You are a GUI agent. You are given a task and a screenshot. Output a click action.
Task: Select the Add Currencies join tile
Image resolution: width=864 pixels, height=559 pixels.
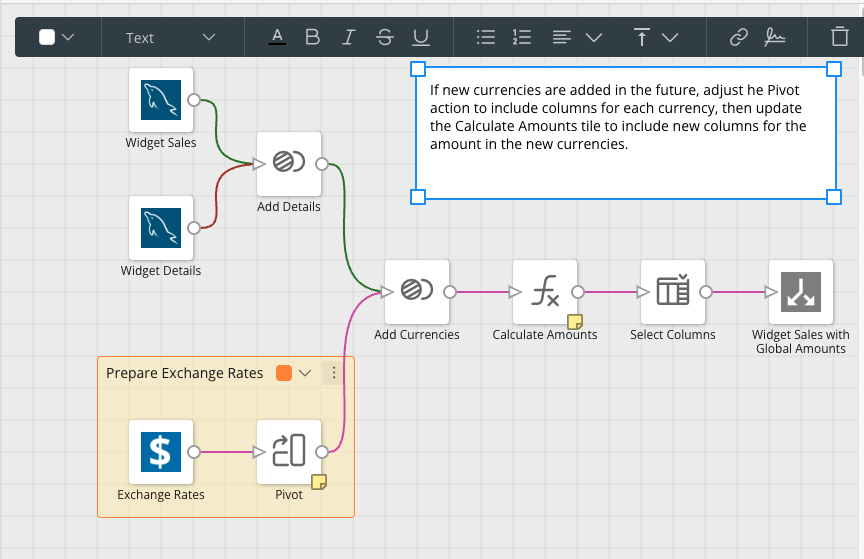[417, 292]
